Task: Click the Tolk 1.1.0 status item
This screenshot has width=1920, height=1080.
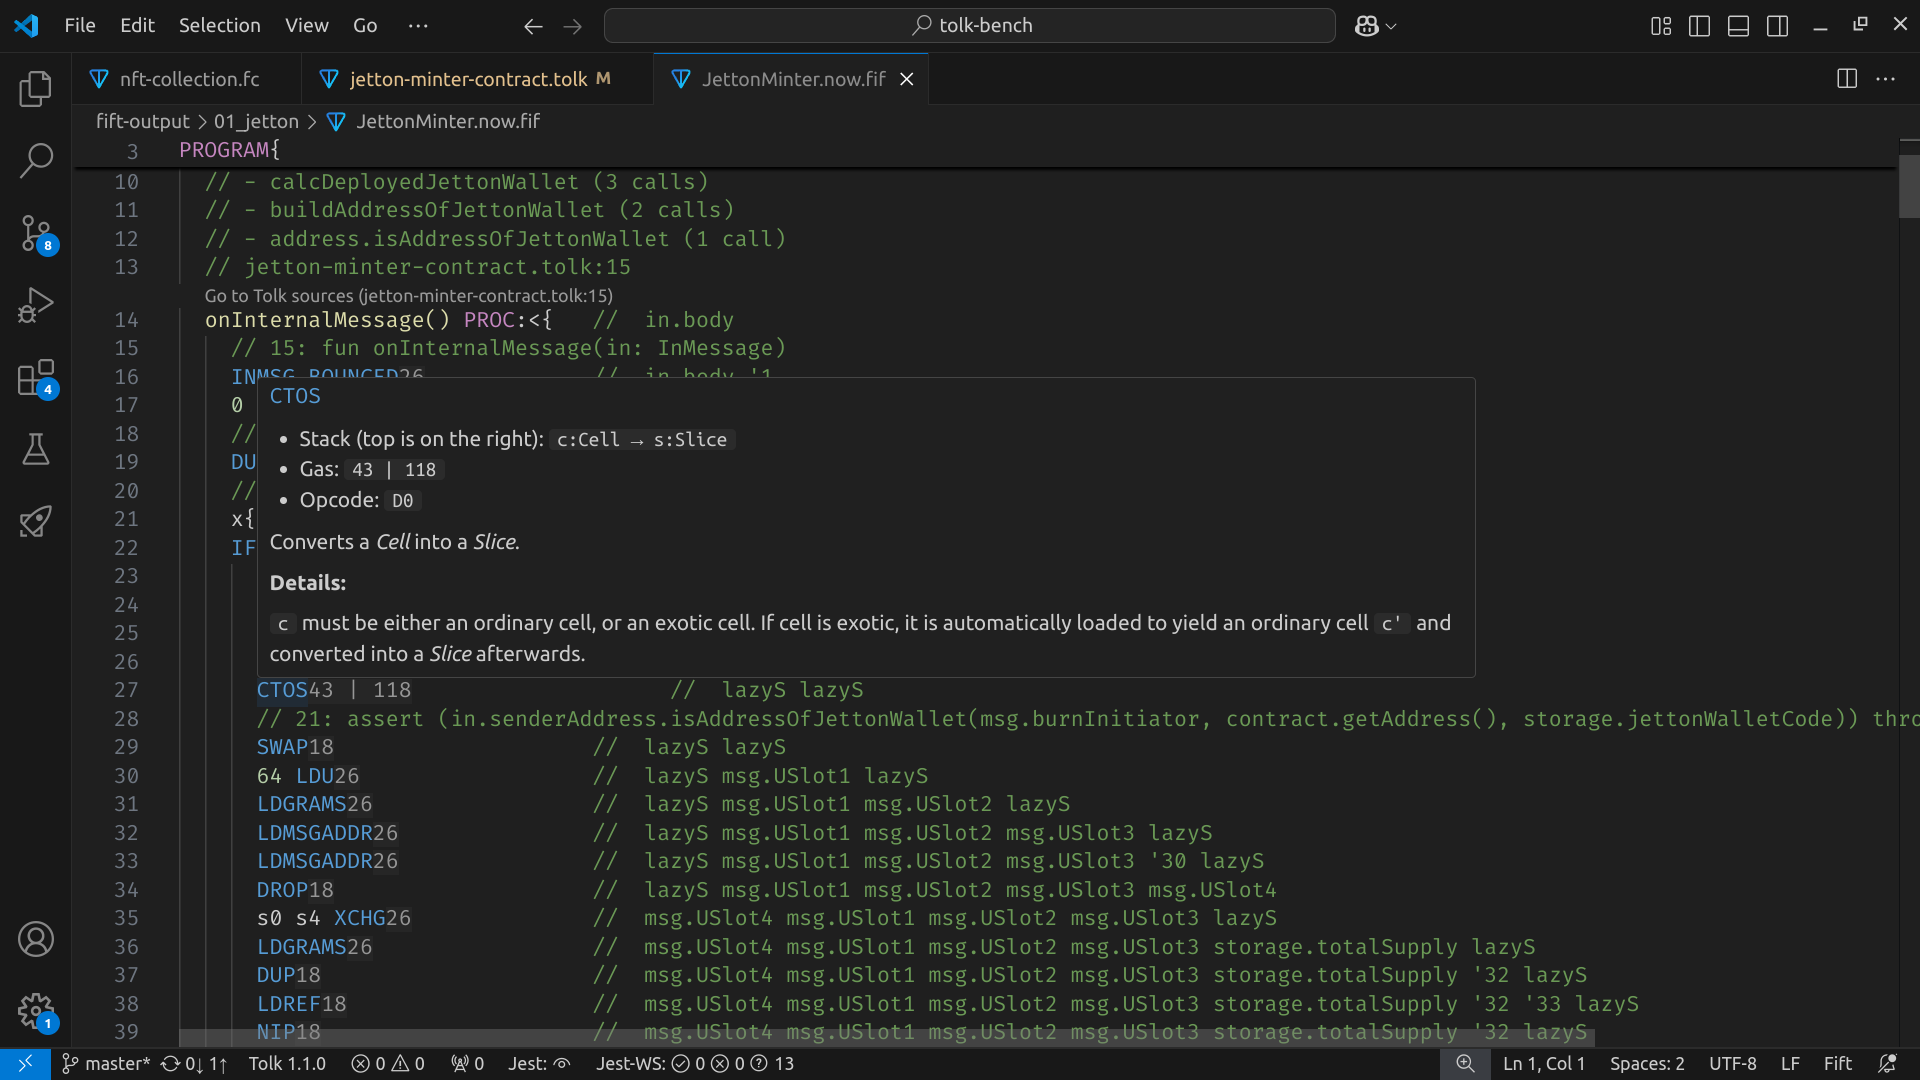Action: point(287,1064)
